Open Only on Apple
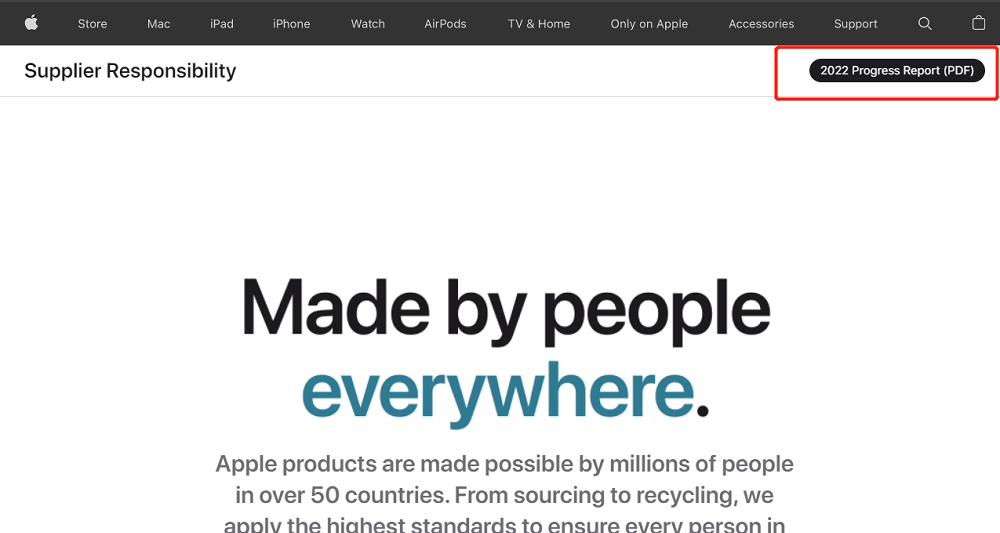Image resolution: width=1000 pixels, height=533 pixels. 649,24
